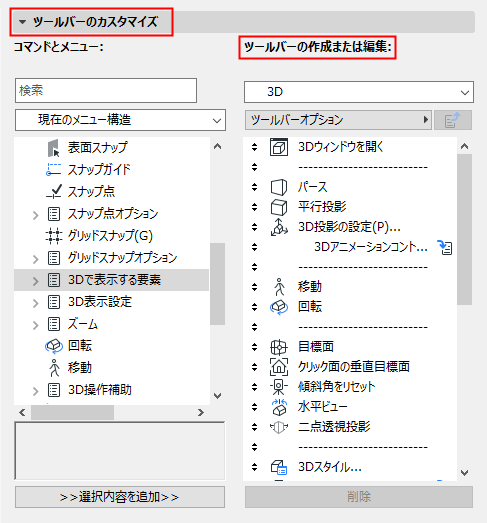This screenshot has height=523, width=487.
Task: Click the >>選択内容を追加>> button
Action: [x=120, y=497]
